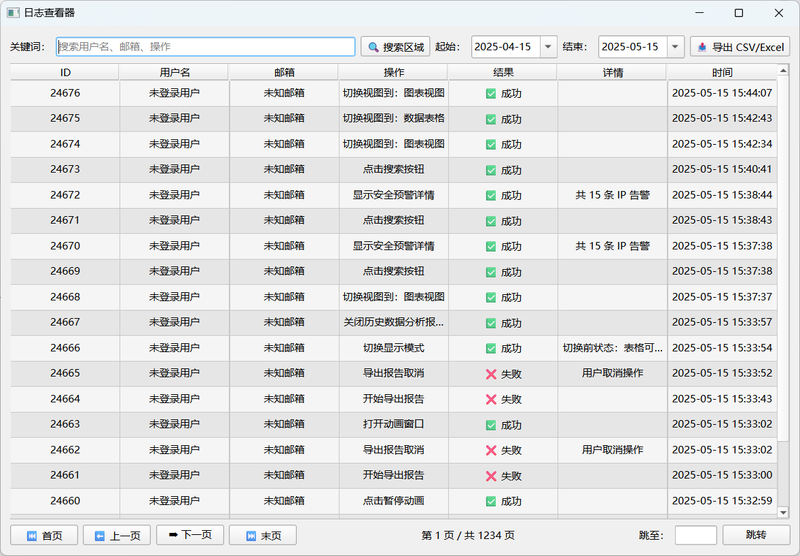Screen dimensions: 800x556
Task: Click green success checkmark in row 24676
Action: pos(491,93)
